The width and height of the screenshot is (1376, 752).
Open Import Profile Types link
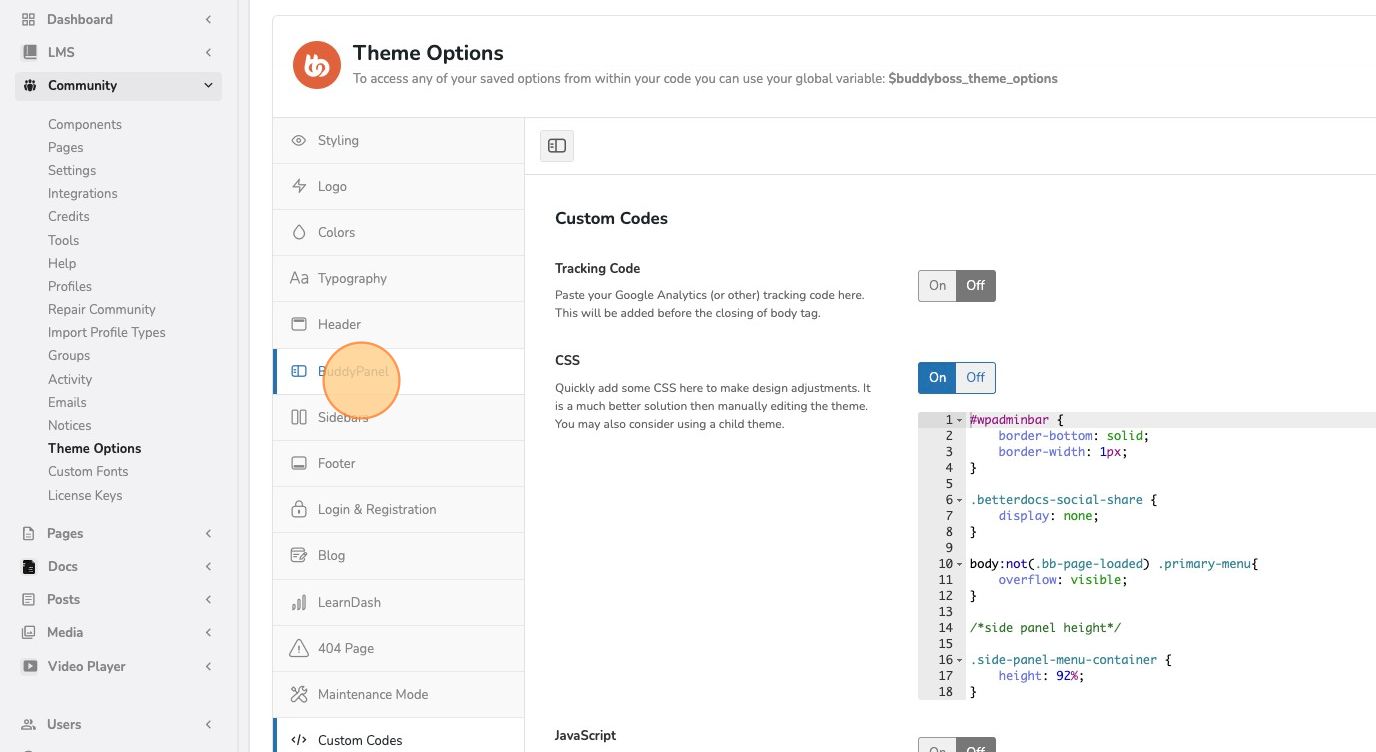[x=107, y=332]
